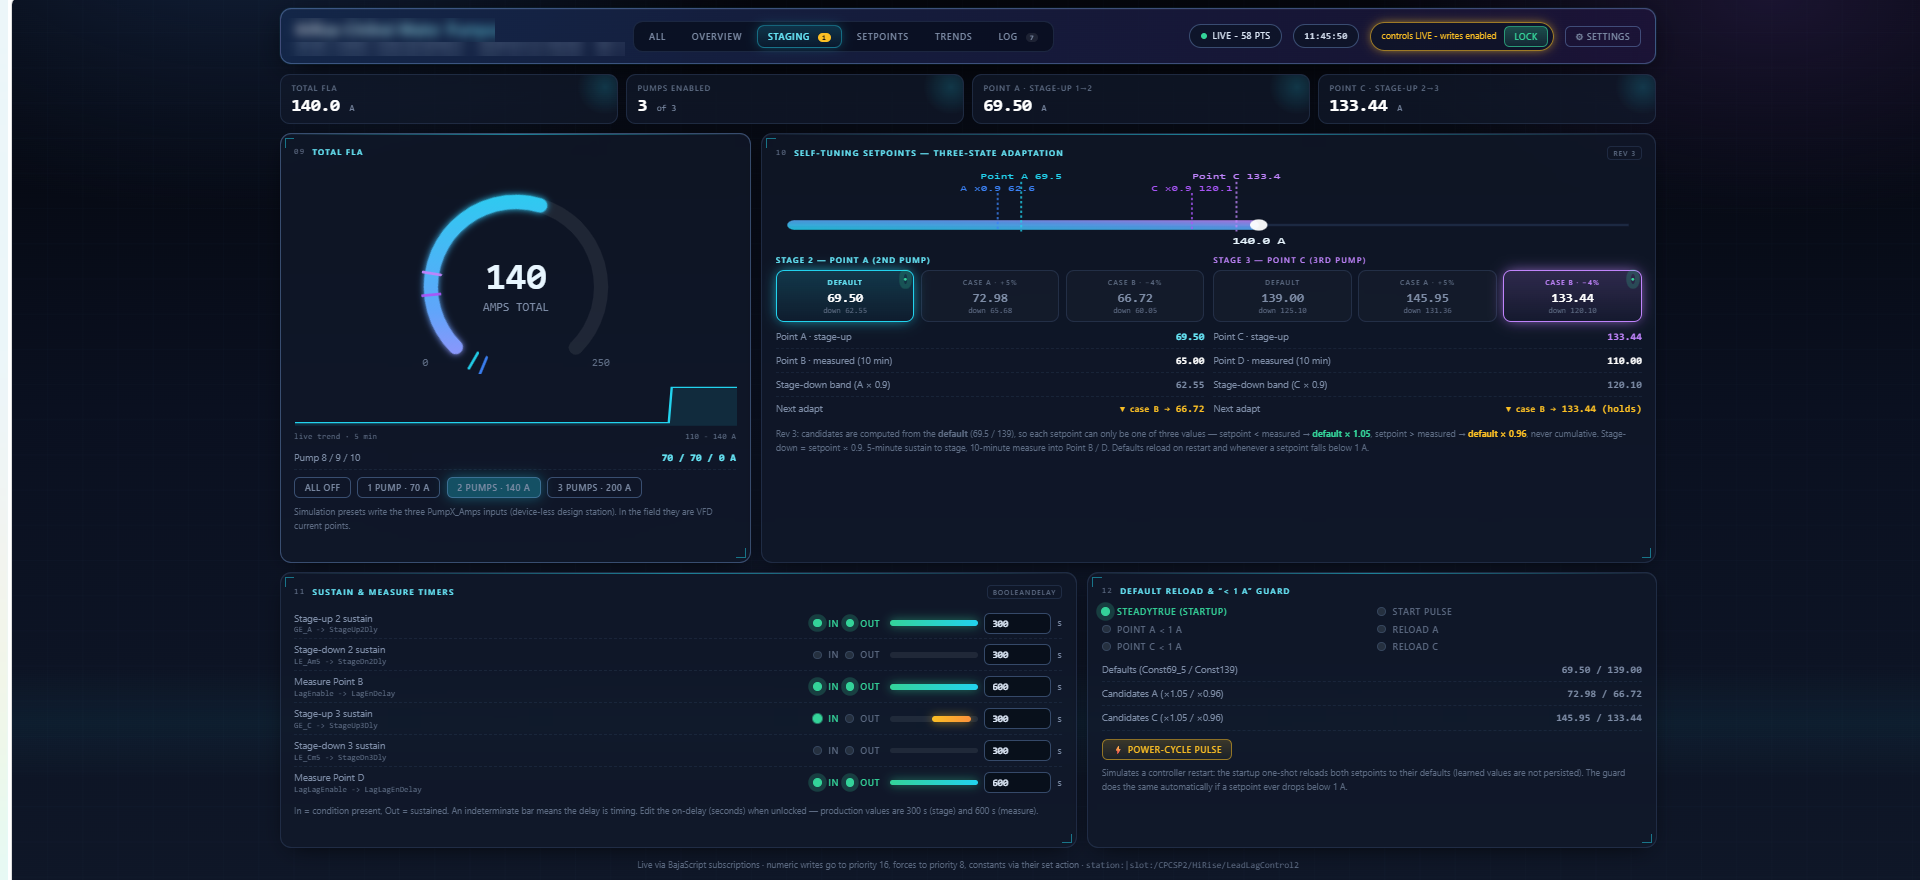This screenshot has width=1920, height=880.
Task: Click the green LIVE status dot
Action: [x=1204, y=36]
